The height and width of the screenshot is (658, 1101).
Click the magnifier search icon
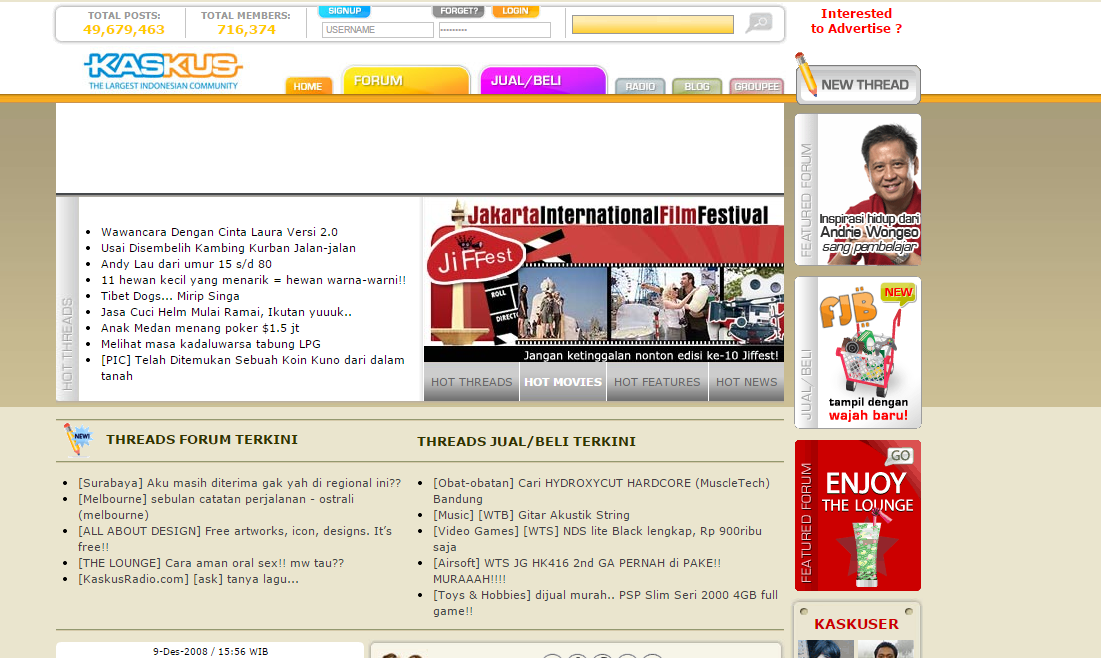(x=758, y=23)
